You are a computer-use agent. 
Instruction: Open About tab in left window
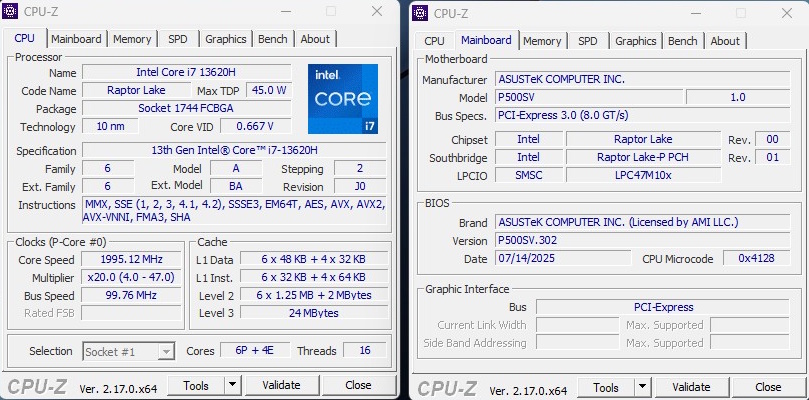tap(315, 39)
